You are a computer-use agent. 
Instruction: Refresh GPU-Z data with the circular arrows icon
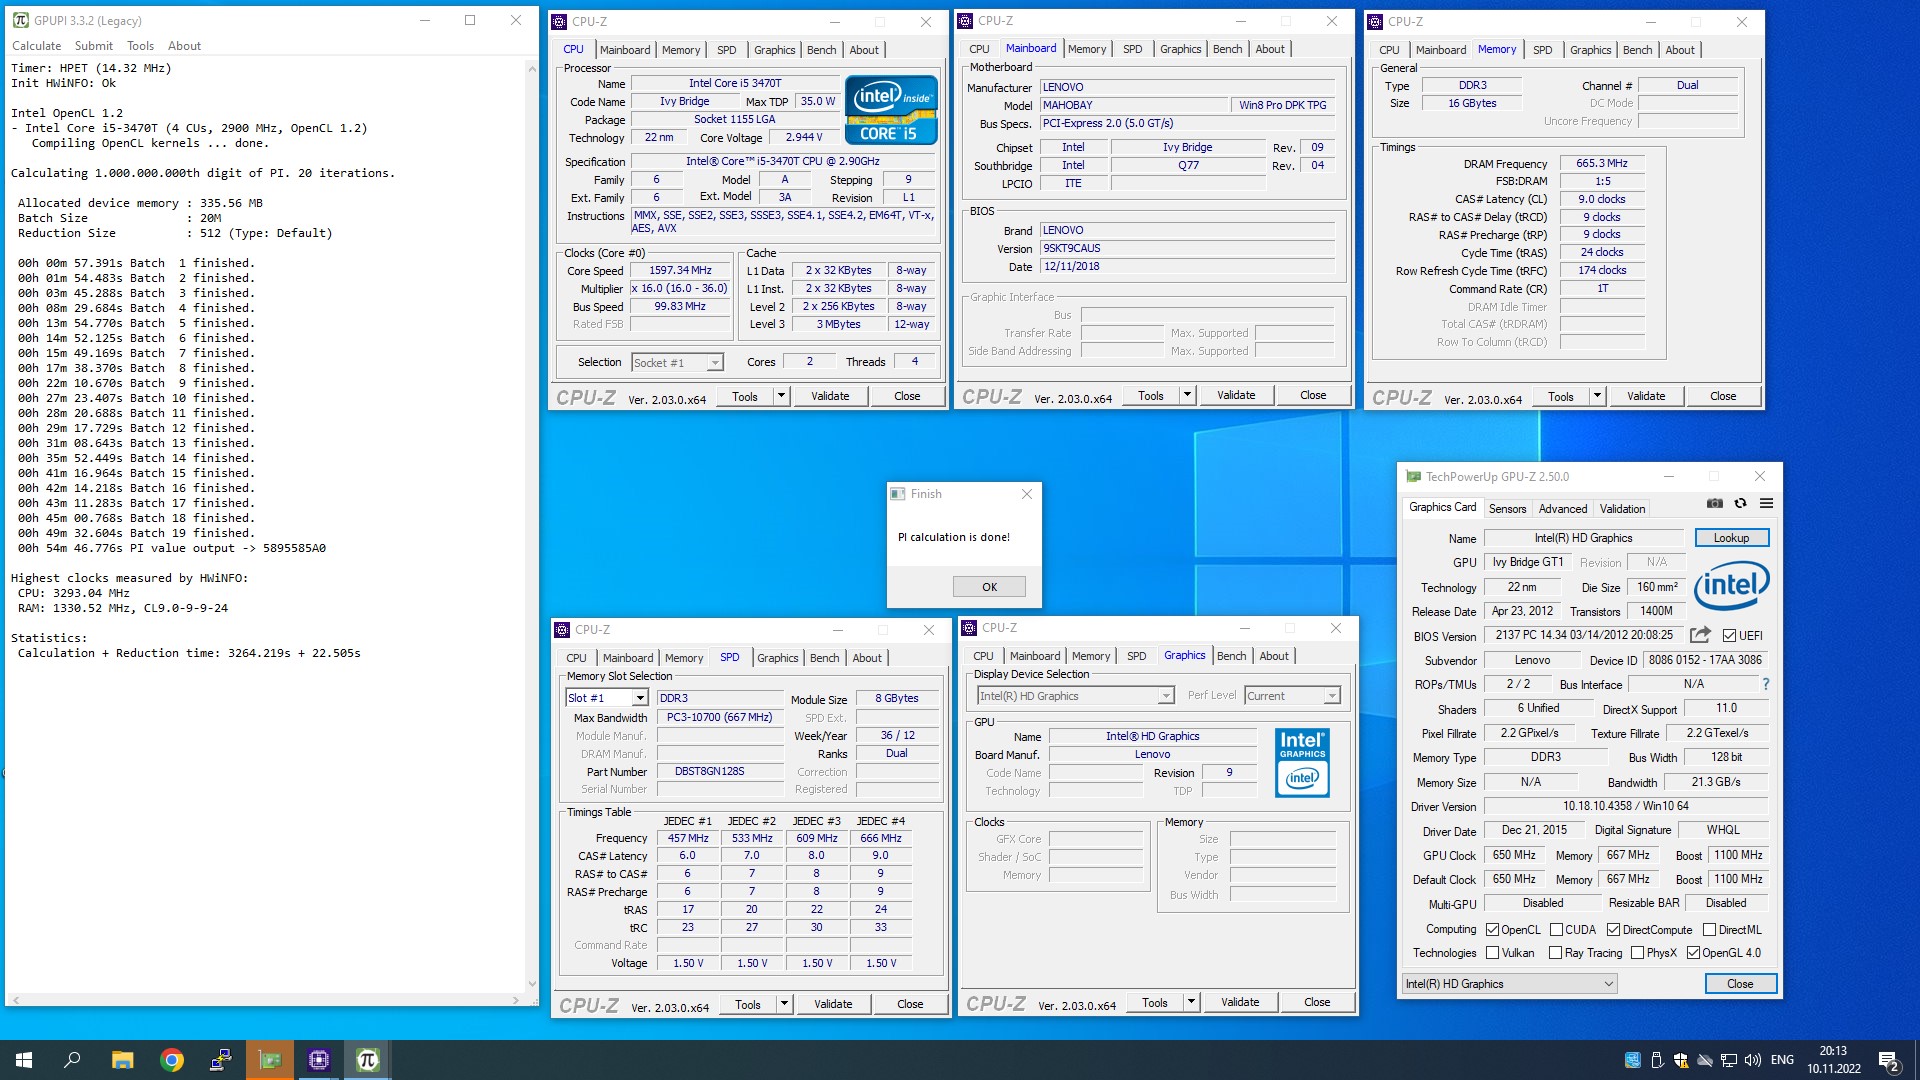(1740, 503)
